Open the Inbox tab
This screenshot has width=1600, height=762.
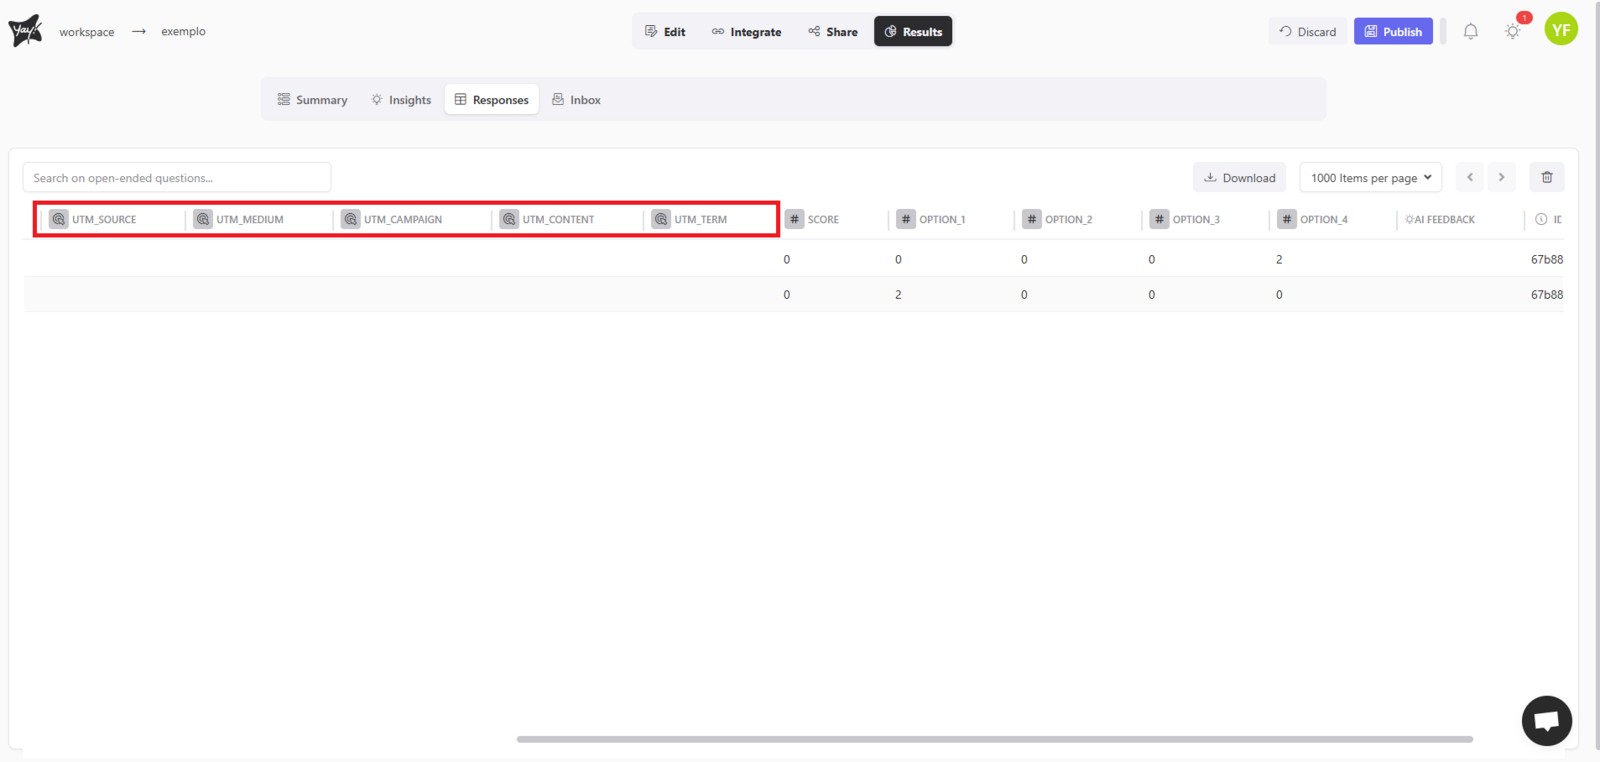tap(576, 100)
